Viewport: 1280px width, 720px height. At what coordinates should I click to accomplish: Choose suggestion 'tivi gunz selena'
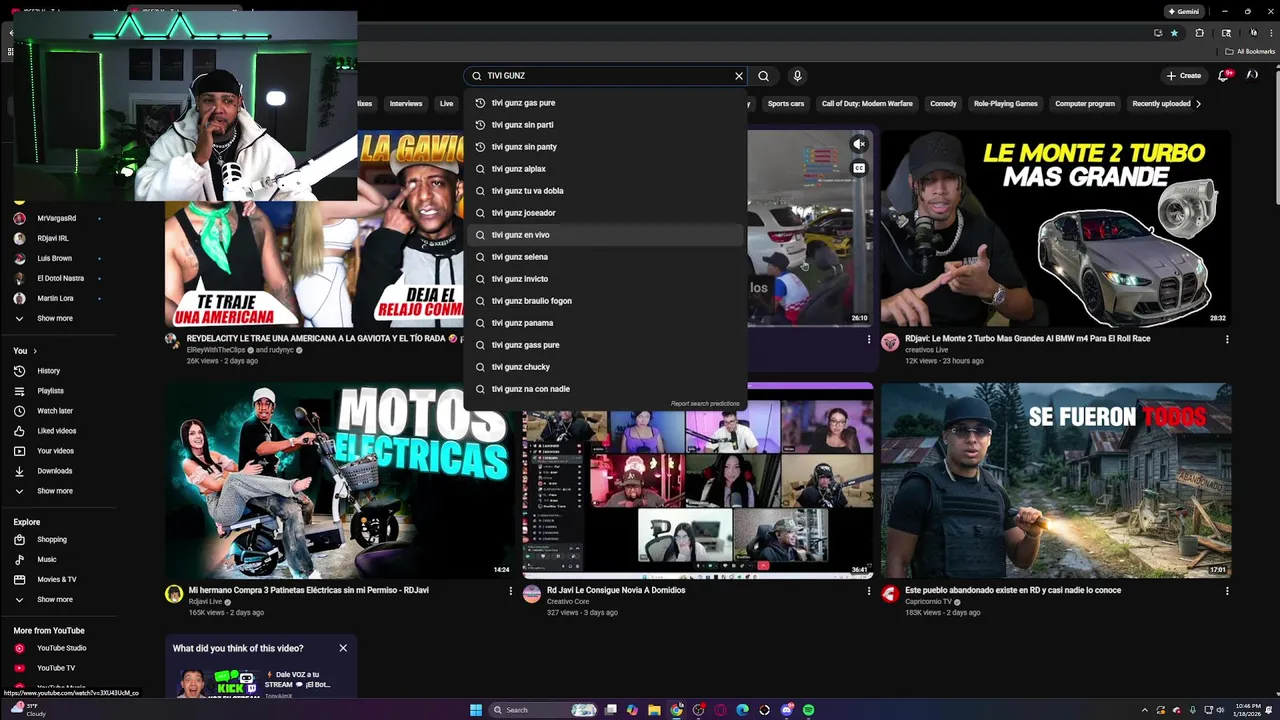pos(606,257)
